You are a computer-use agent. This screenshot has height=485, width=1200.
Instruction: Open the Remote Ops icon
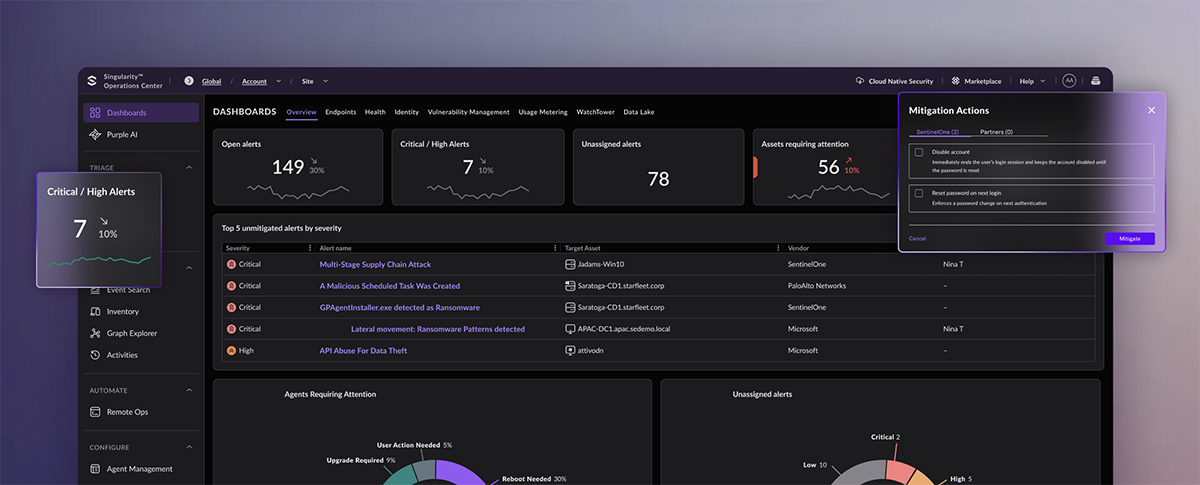(x=95, y=412)
